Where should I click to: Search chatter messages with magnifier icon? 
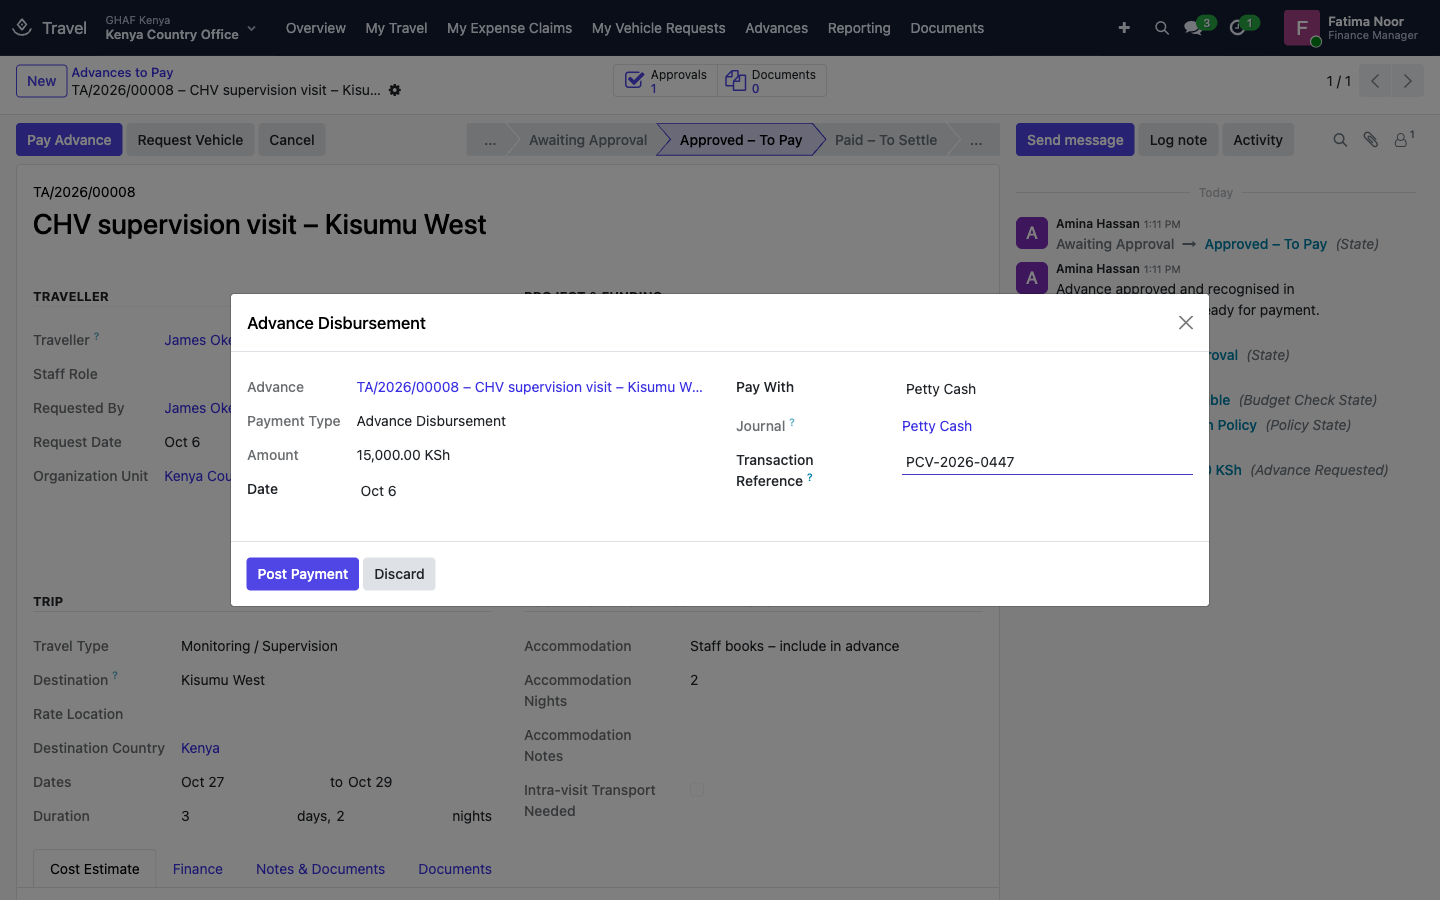pos(1340,140)
